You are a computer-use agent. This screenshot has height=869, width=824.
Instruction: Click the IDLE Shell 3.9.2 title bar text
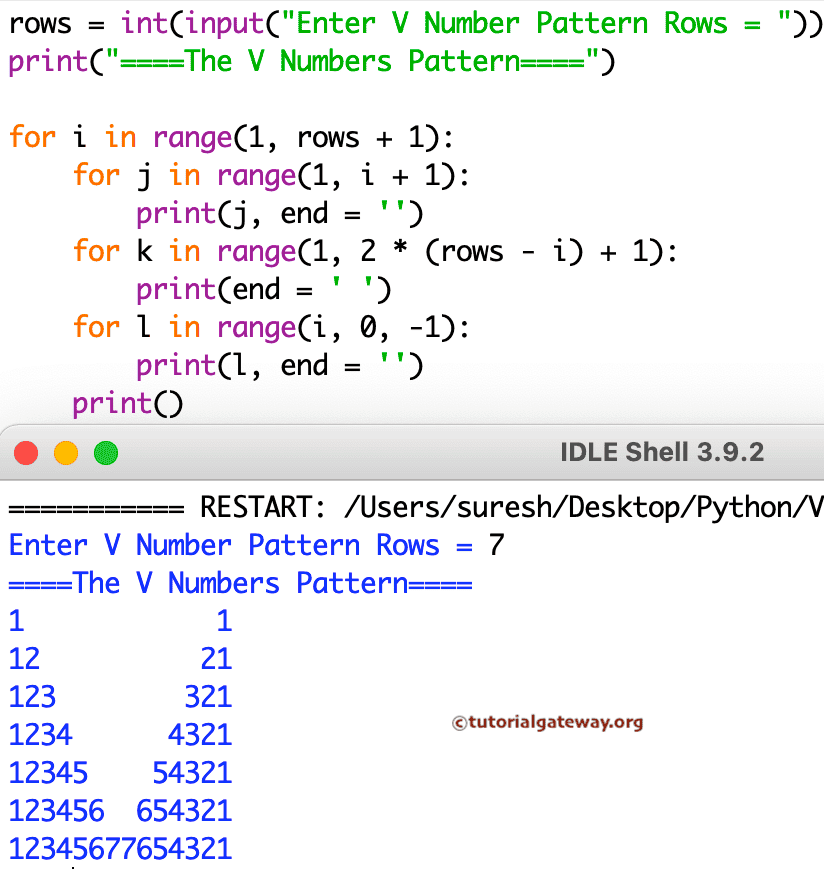tap(661, 452)
